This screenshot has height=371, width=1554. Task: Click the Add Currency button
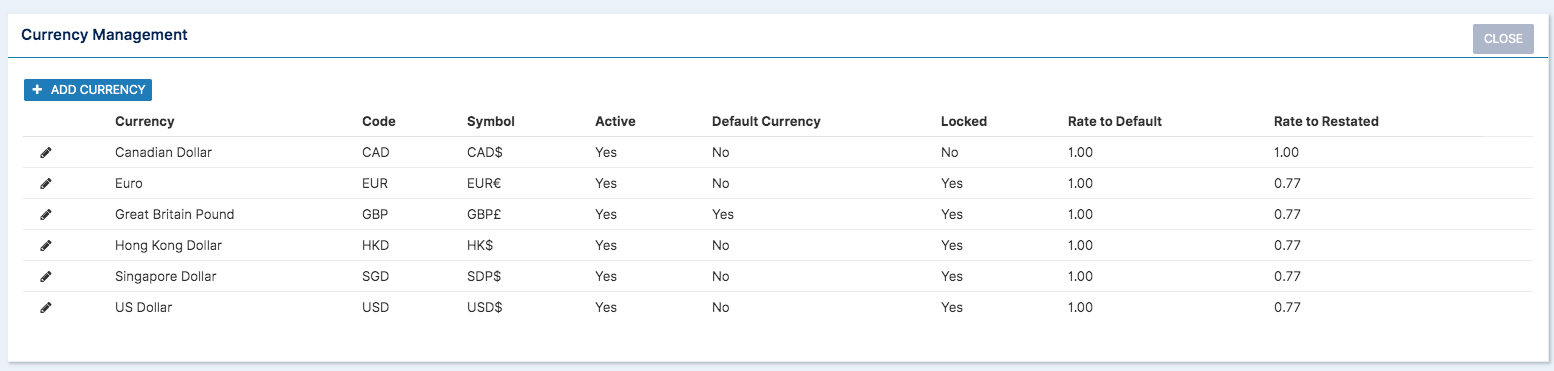pos(88,90)
